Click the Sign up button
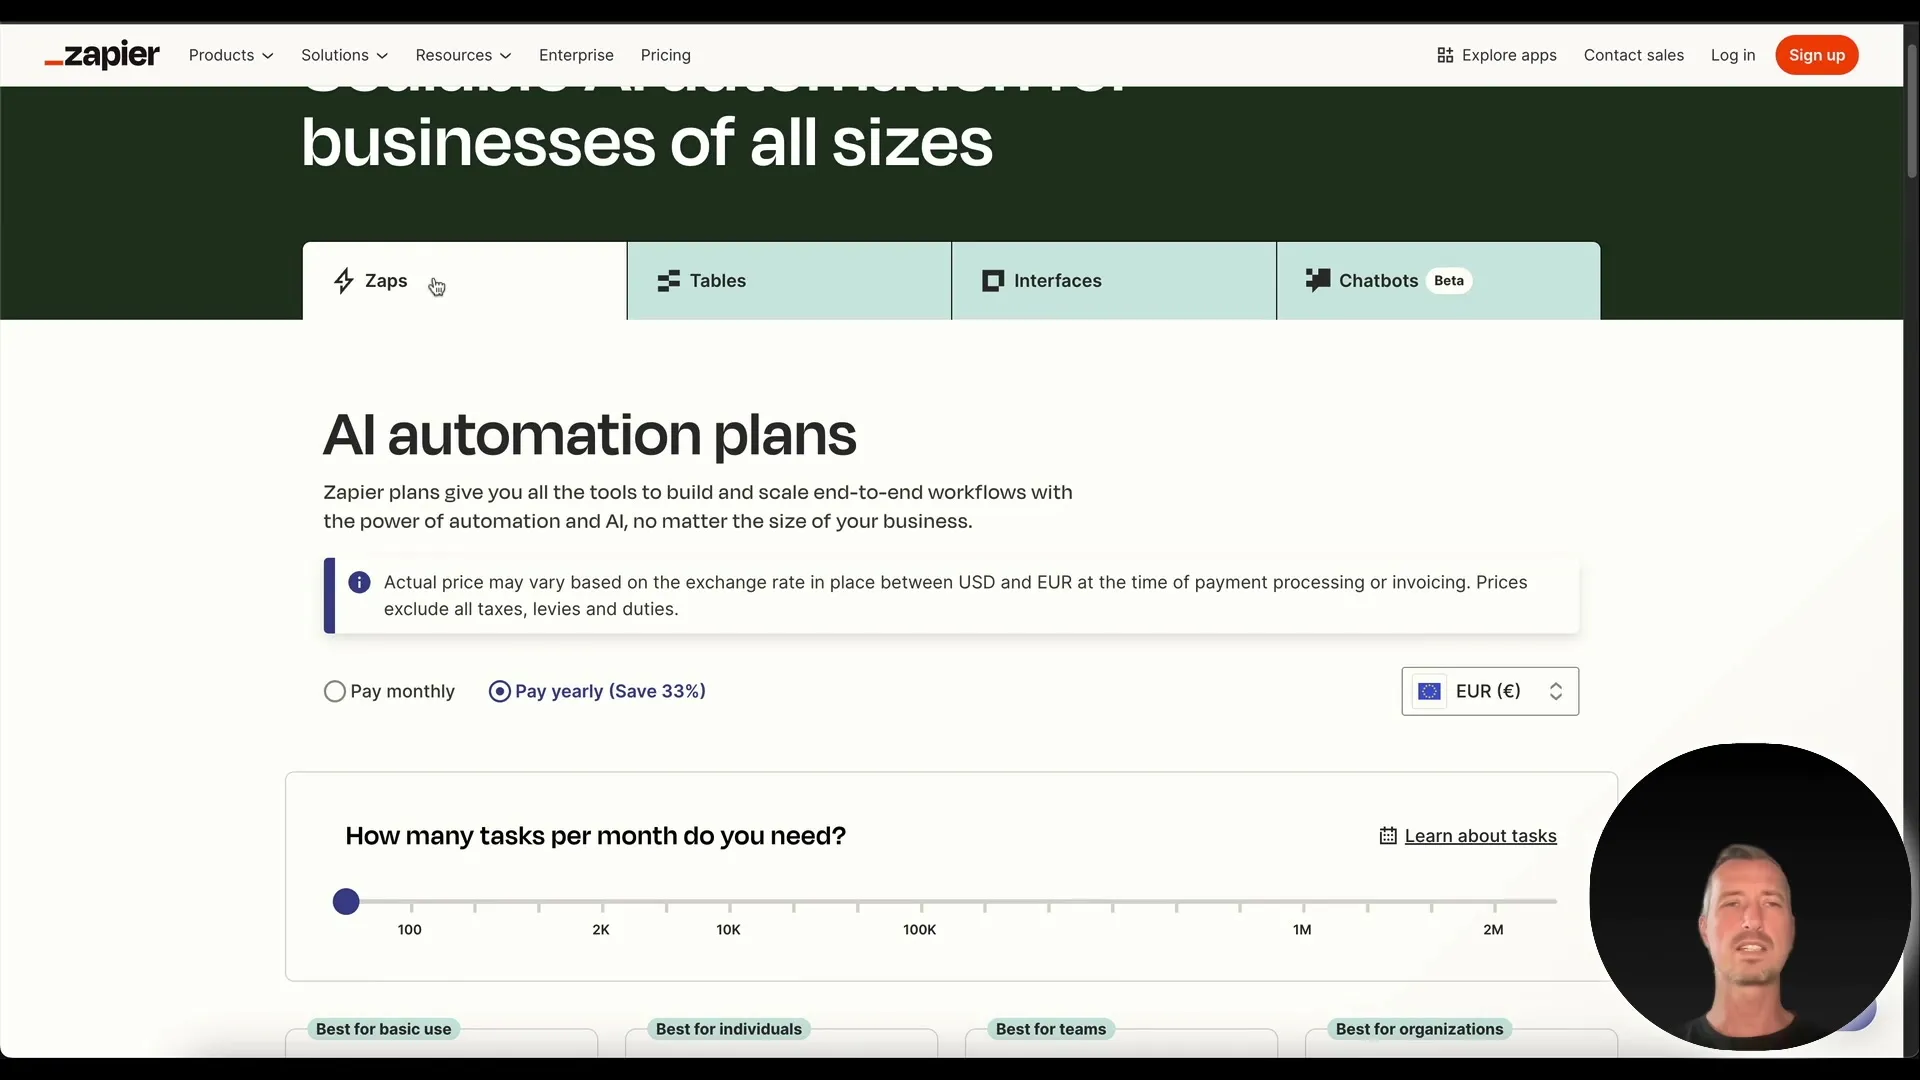Viewport: 1920px width, 1080px height. (x=1817, y=55)
